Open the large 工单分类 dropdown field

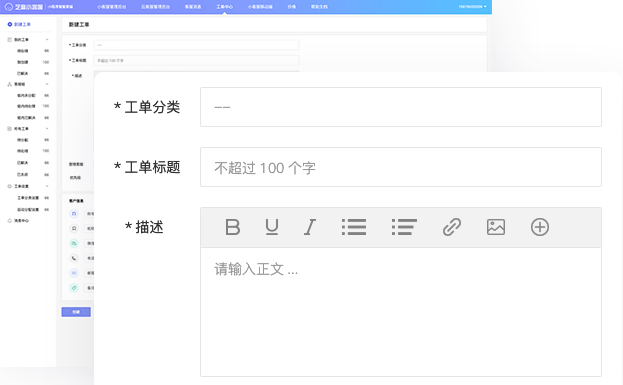coord(401,107)
